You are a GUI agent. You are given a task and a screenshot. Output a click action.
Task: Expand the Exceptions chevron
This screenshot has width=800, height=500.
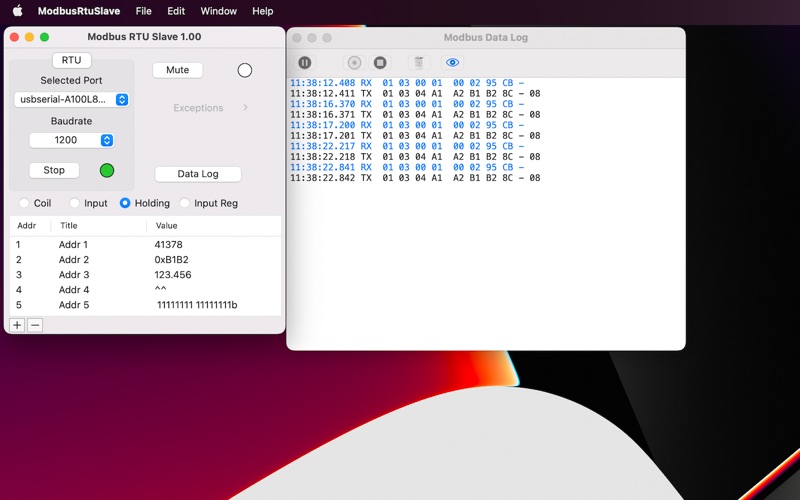coord(245,107)
